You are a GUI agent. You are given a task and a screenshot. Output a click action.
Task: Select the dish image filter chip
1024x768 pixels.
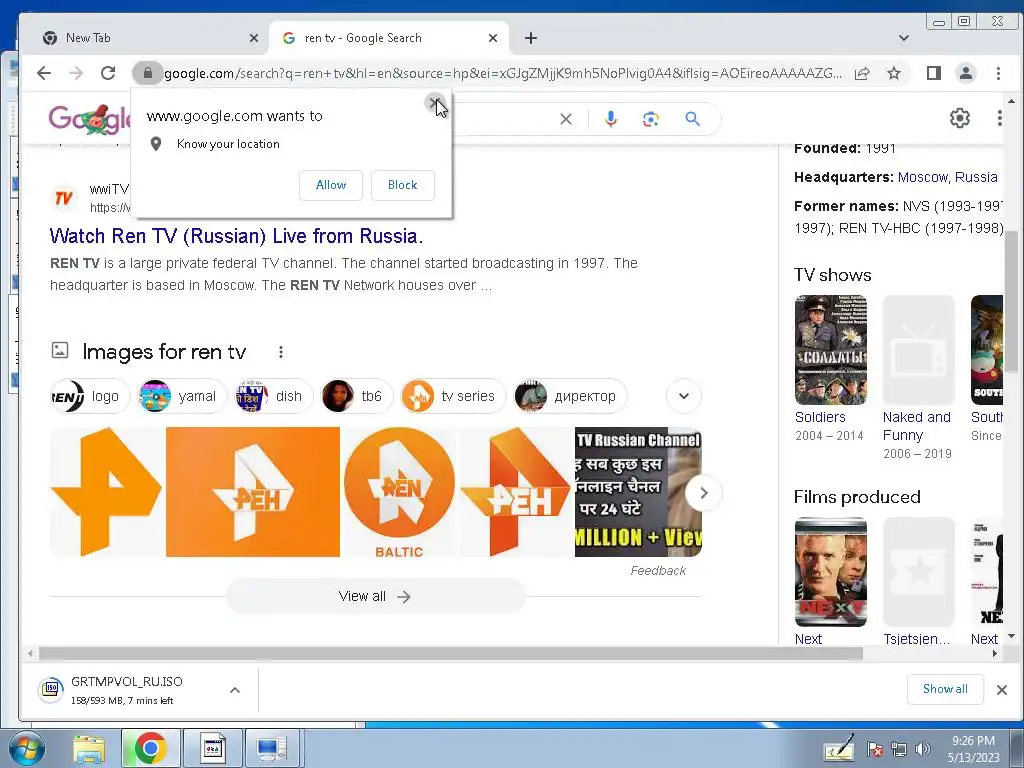pos(273,396)
